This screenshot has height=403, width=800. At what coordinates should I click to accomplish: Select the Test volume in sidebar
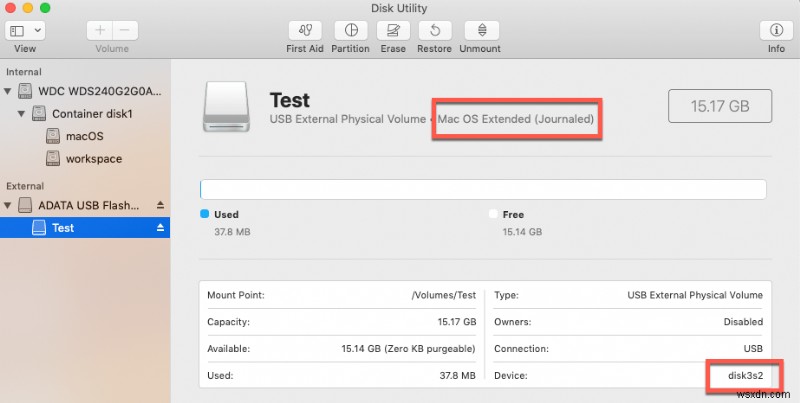click(63, 228)
